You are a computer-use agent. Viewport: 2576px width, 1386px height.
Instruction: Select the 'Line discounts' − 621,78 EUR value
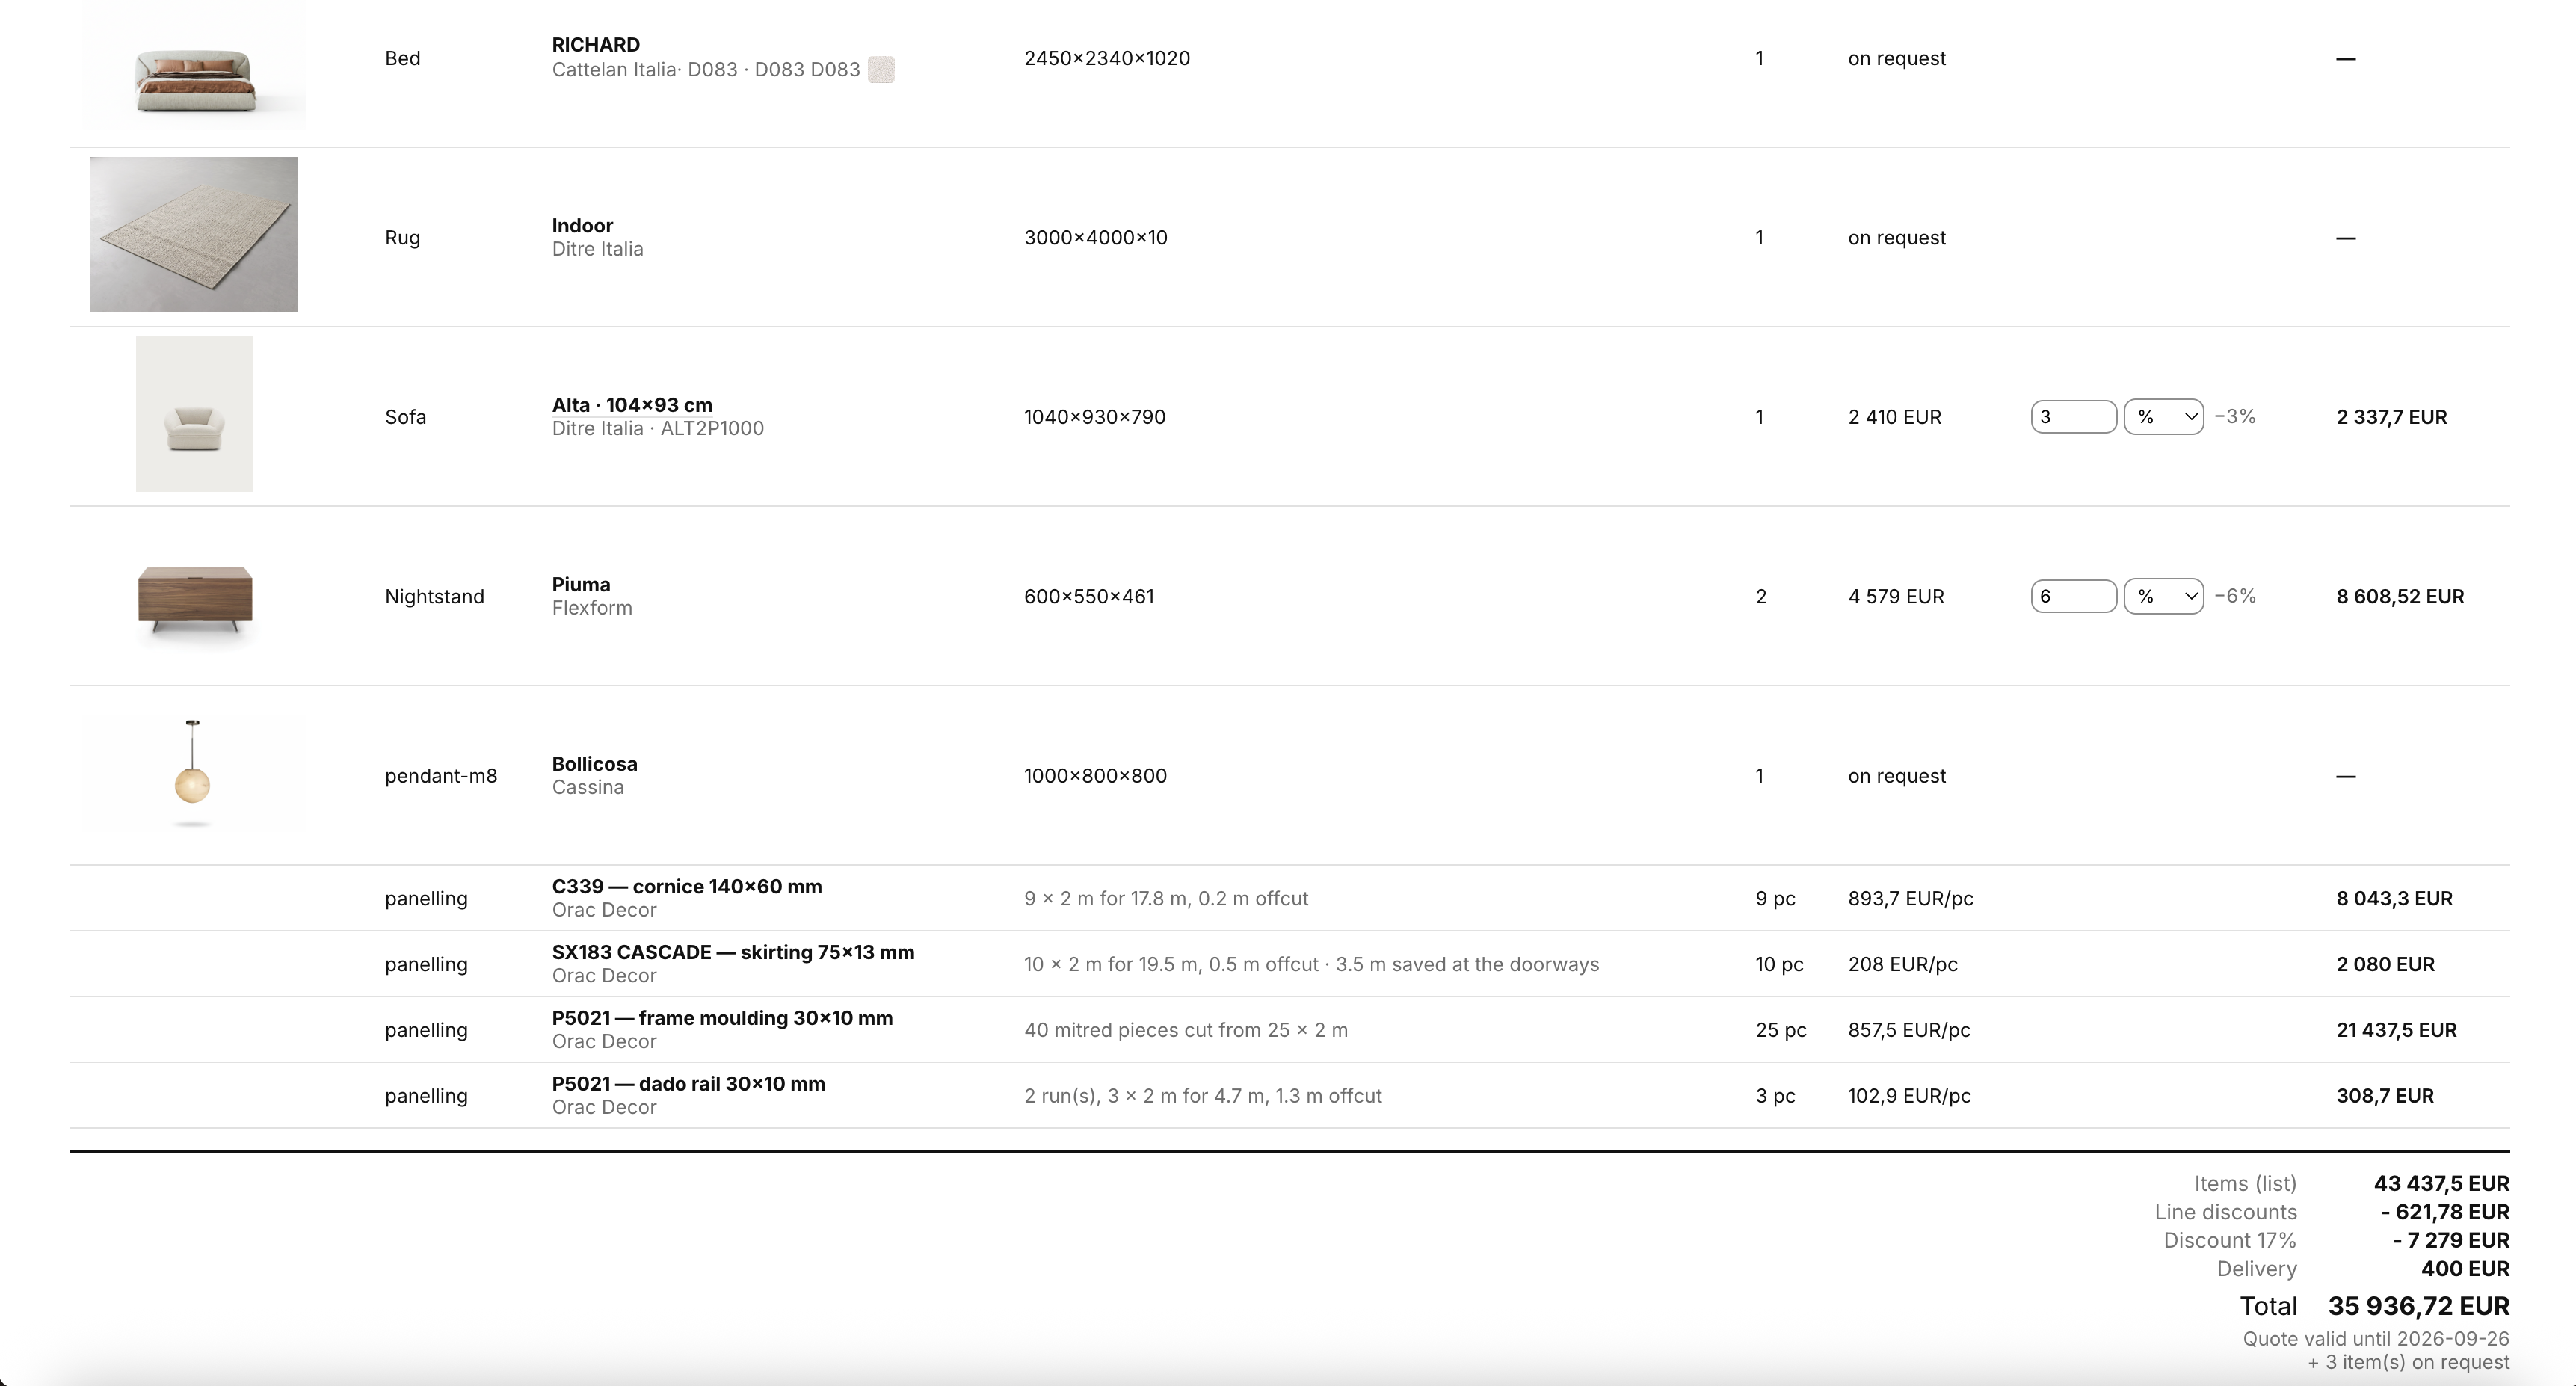click(2445, 1212)
